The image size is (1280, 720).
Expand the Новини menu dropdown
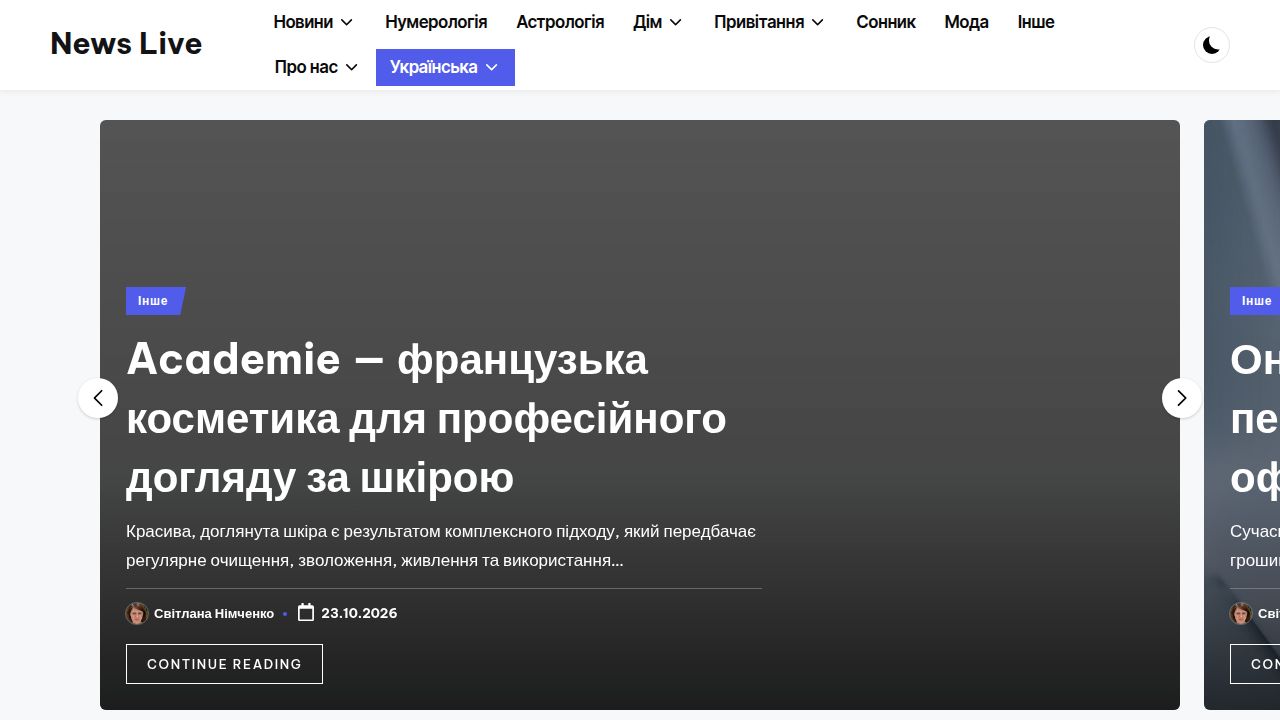point(313,22)
